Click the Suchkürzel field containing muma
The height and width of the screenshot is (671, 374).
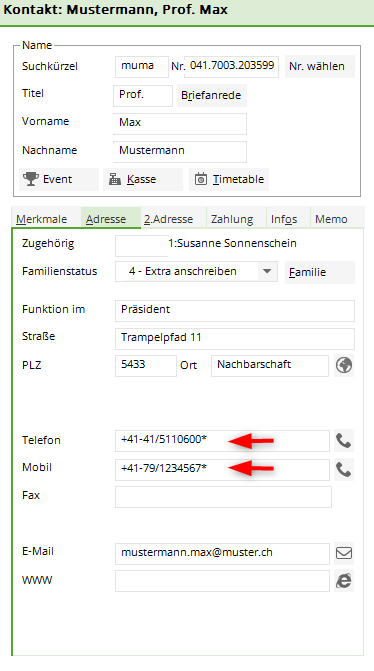pyautogui.click(x=142, y=67)
